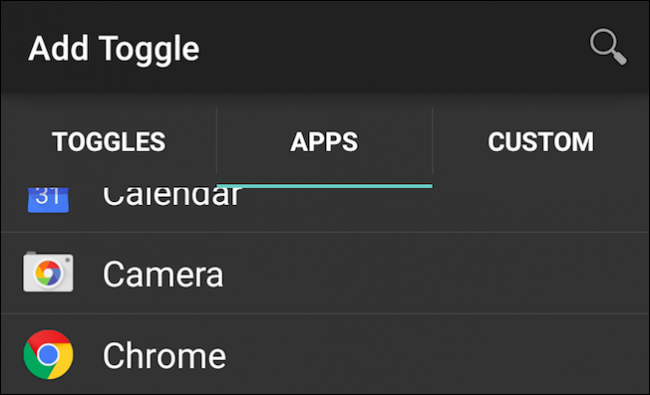The image size is (650, 395).
Task: Click the blue center of the Chrome logo
Action: click(49, 354)
